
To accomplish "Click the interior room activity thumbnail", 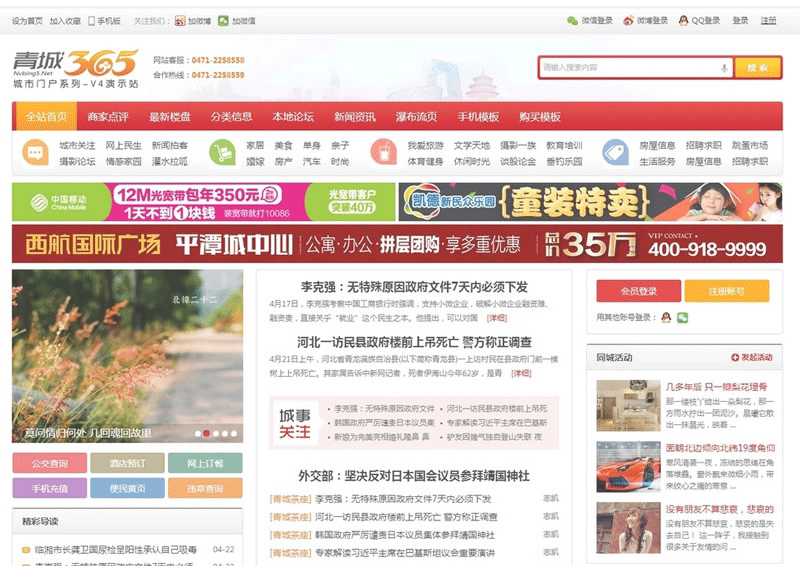I will (628, 405).
